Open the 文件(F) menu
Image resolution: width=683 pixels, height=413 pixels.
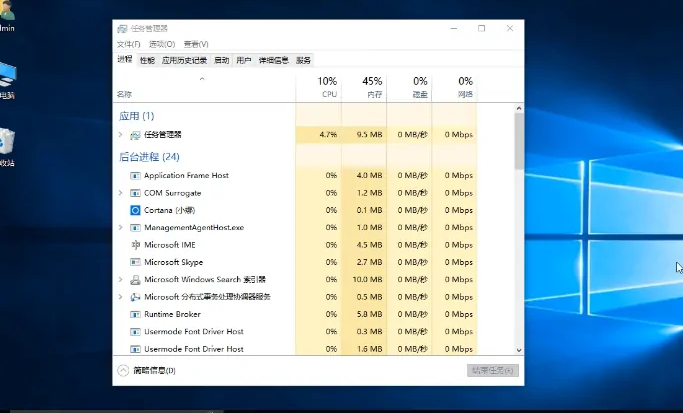(x=129, y=44)
